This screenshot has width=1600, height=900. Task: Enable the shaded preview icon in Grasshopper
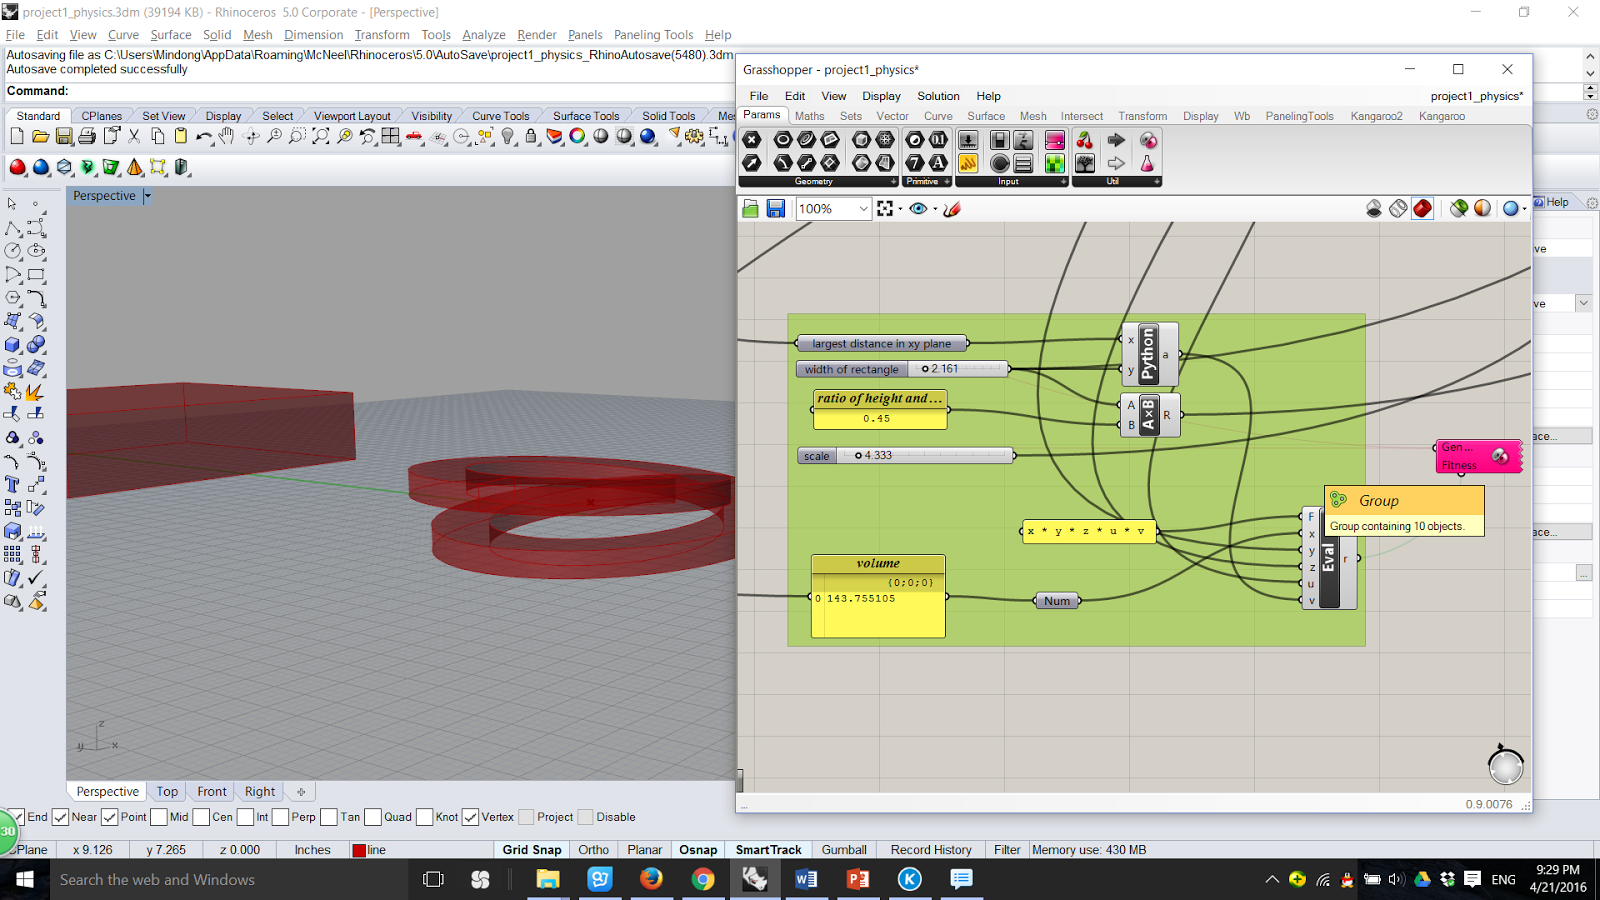click(1422, 208)
